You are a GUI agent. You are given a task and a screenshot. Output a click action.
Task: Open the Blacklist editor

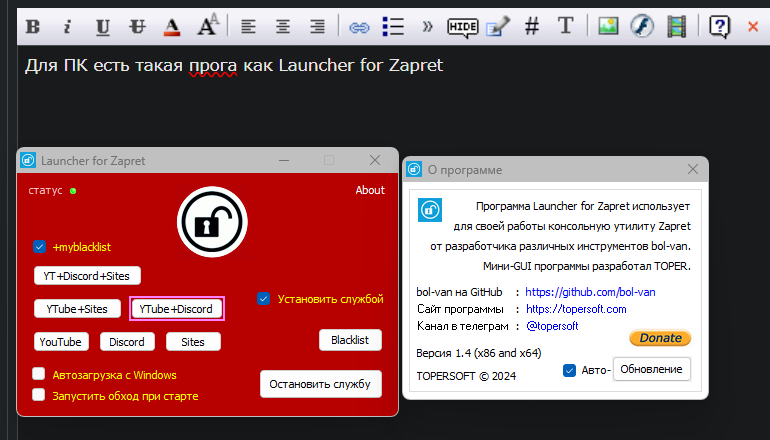click(x=350, y=340)
